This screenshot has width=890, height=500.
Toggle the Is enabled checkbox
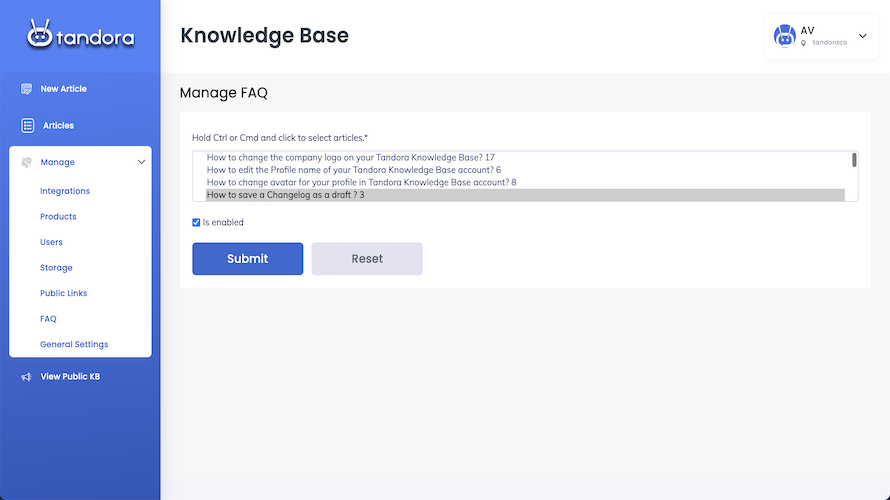point(196,222)
